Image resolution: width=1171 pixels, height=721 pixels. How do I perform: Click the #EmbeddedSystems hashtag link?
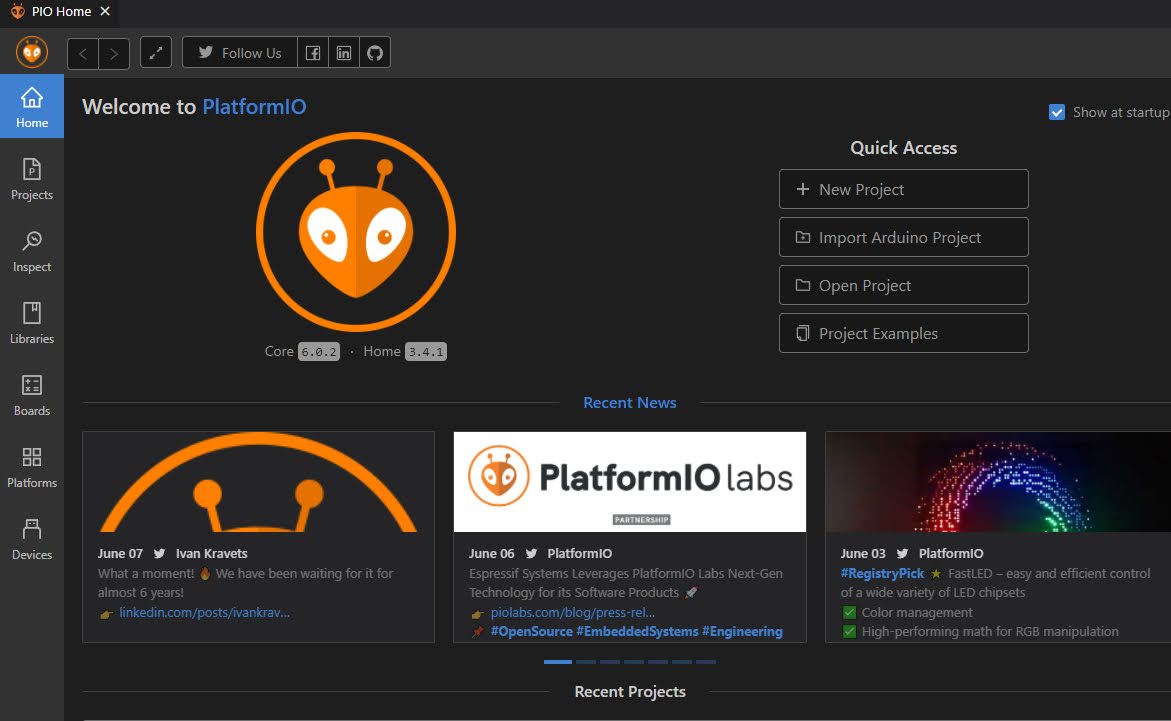click(x=637, y=631)
